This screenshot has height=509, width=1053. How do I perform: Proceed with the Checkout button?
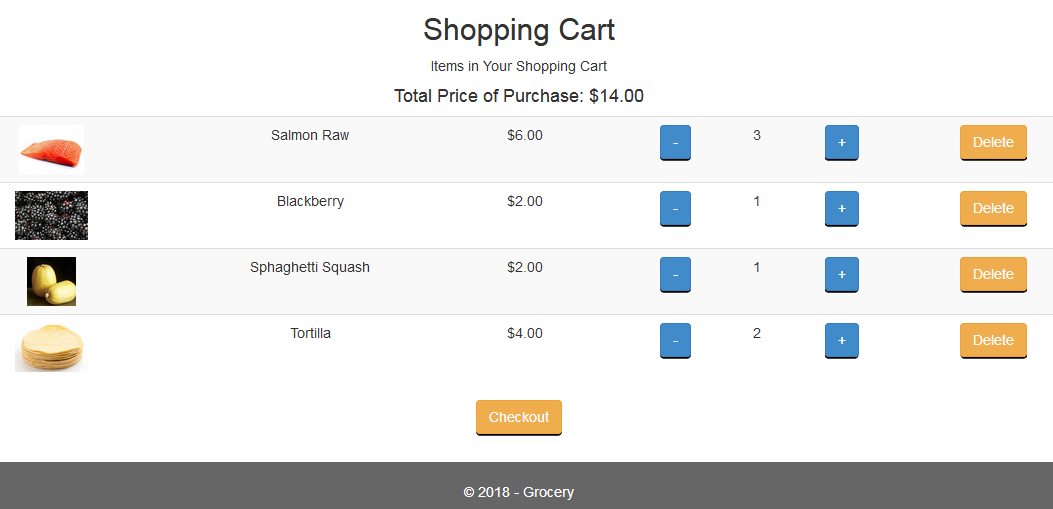[x=518, y=418]
